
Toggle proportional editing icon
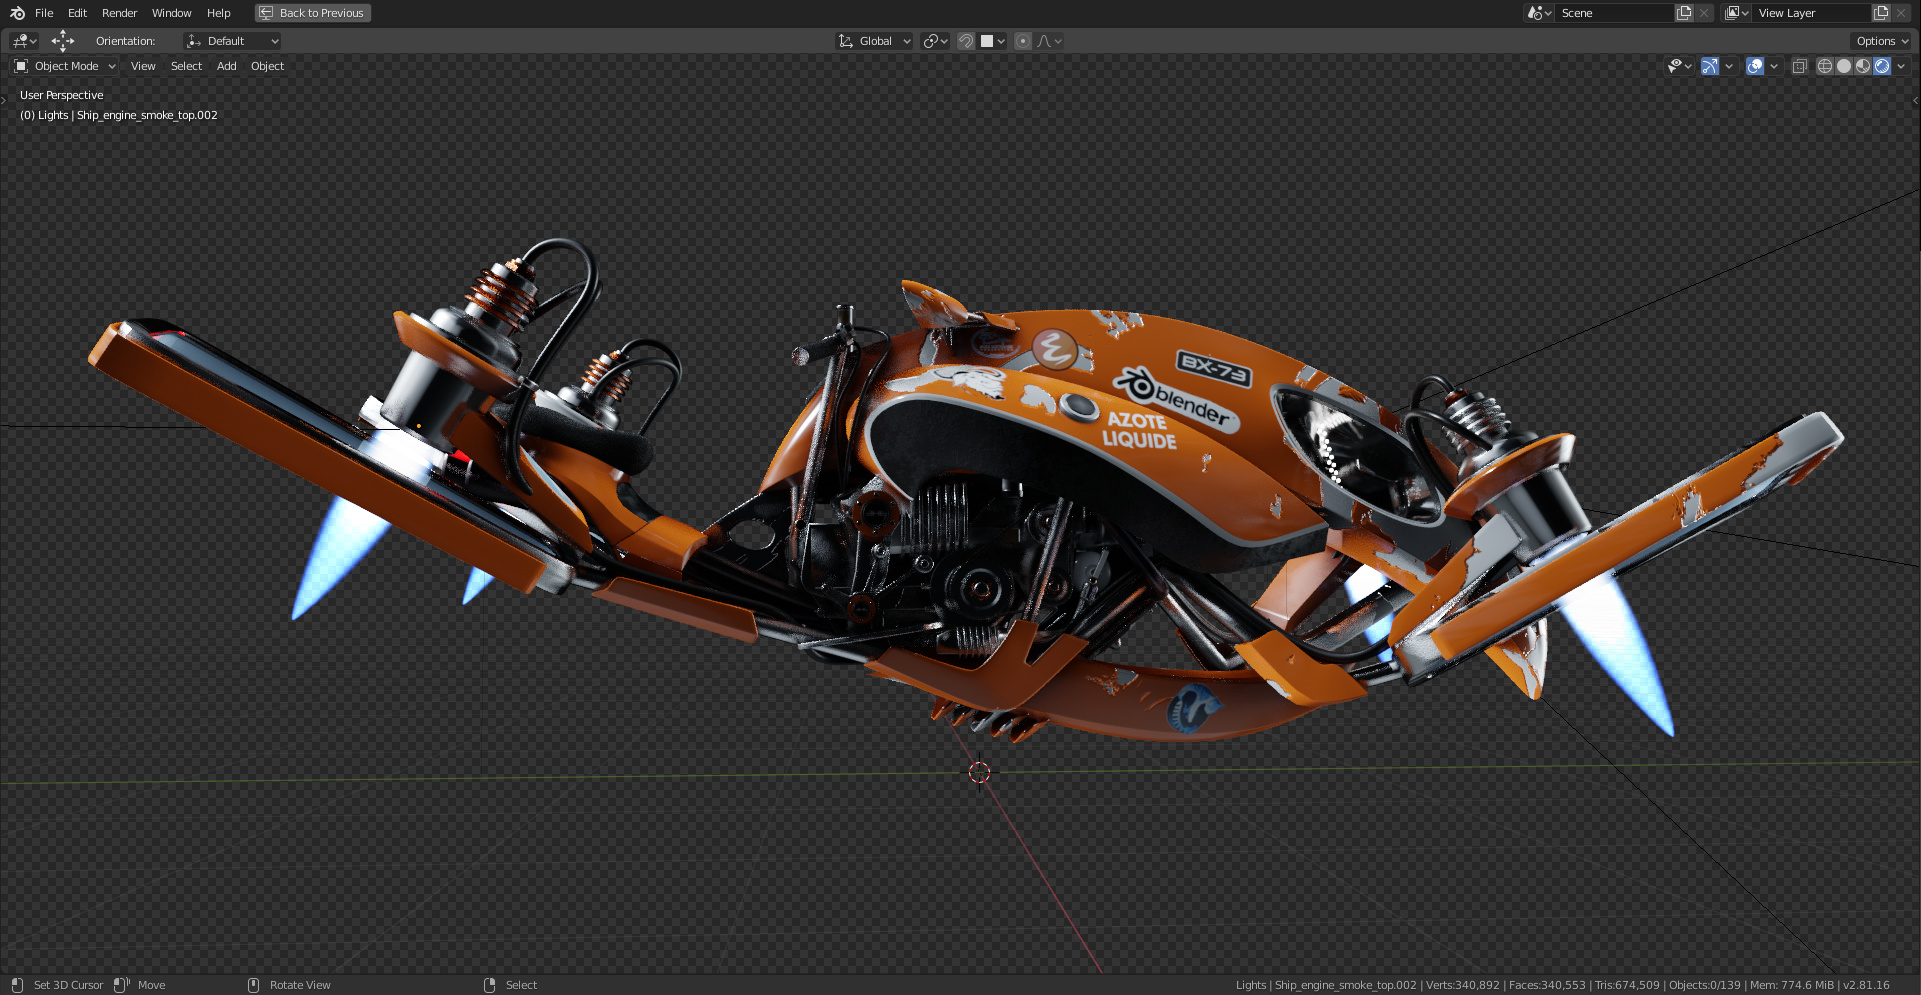1022,41
